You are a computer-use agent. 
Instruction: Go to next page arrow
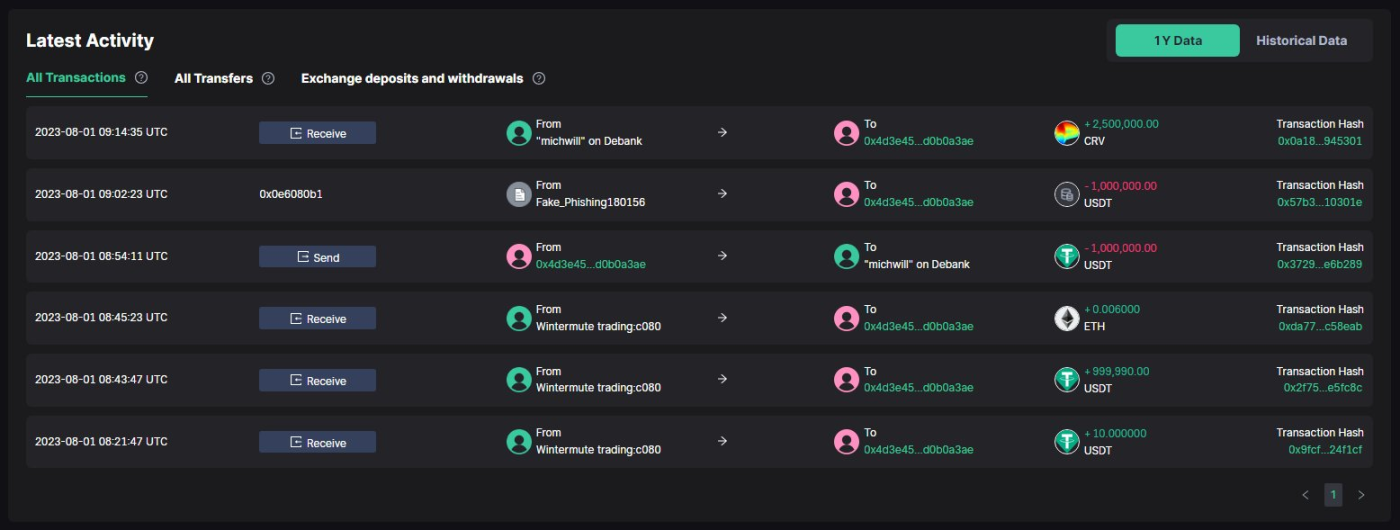point(1361,494)
